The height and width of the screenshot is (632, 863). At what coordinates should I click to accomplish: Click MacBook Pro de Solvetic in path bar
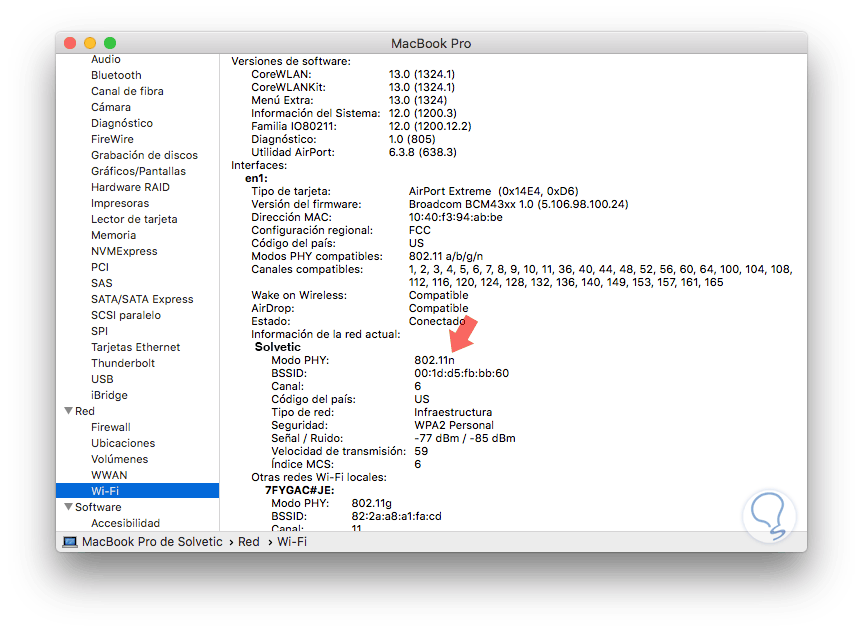(152, 542)
